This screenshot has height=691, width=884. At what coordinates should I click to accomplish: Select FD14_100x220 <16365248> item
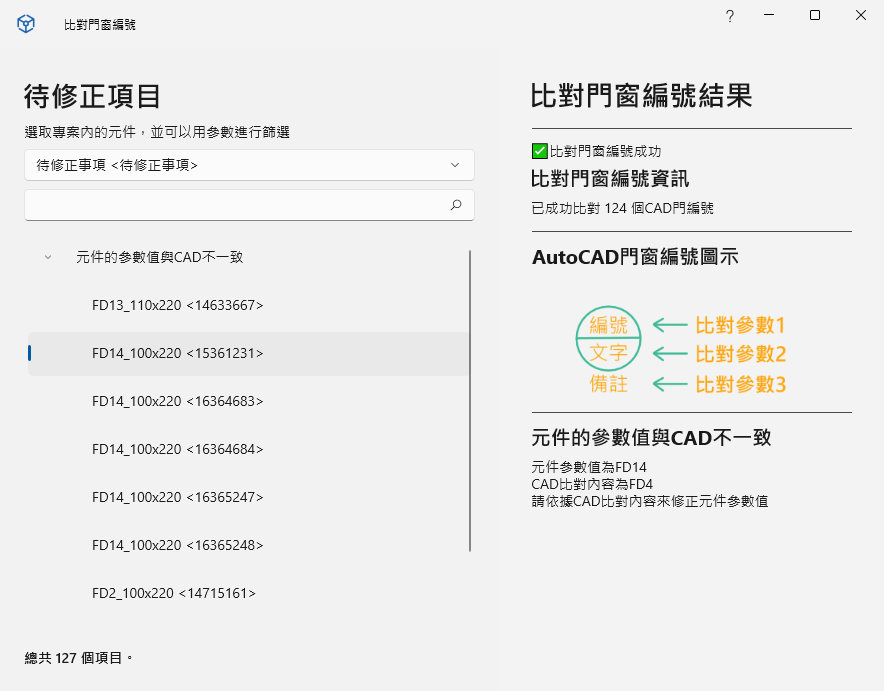(x=177, y=545)
